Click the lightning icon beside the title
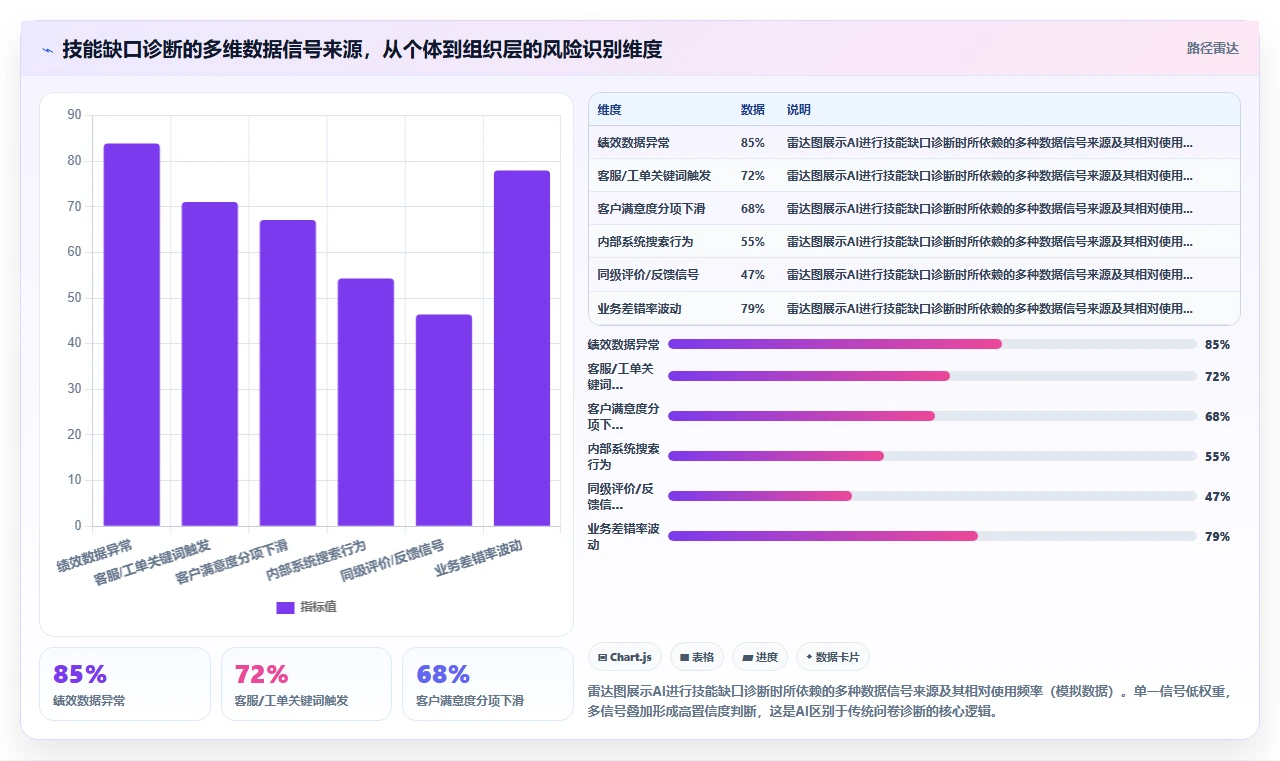The height and width of the screenshot is (761, 1280). click(x=48, y=50)
